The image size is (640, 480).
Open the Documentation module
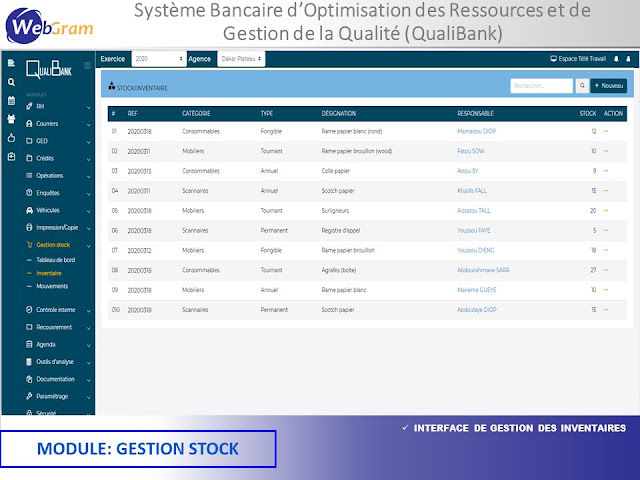click(x=55, y=379)
